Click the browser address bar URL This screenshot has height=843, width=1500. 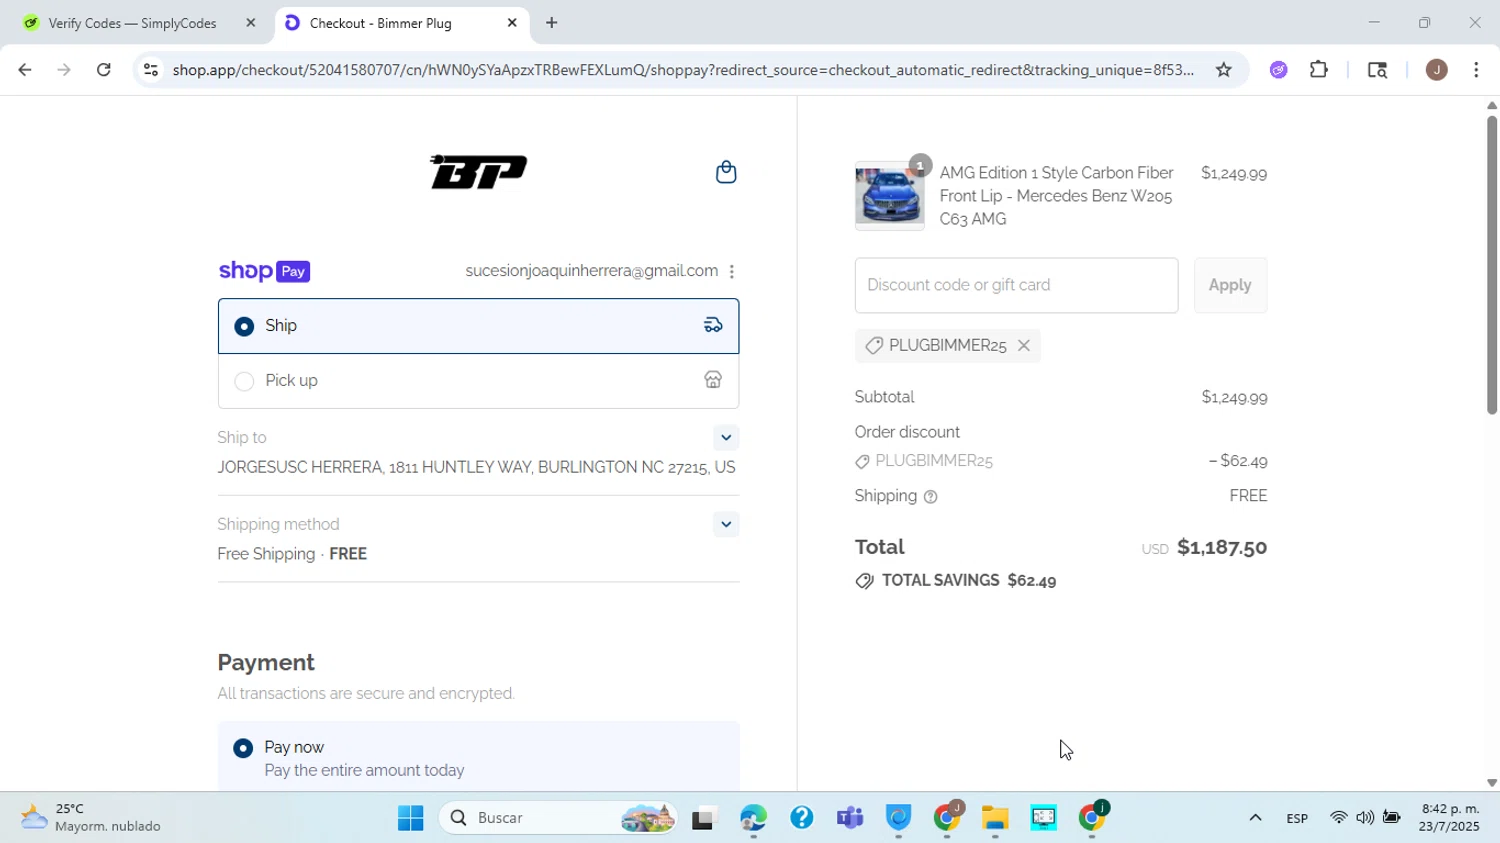pyautogui.click(x=683, y=70)
